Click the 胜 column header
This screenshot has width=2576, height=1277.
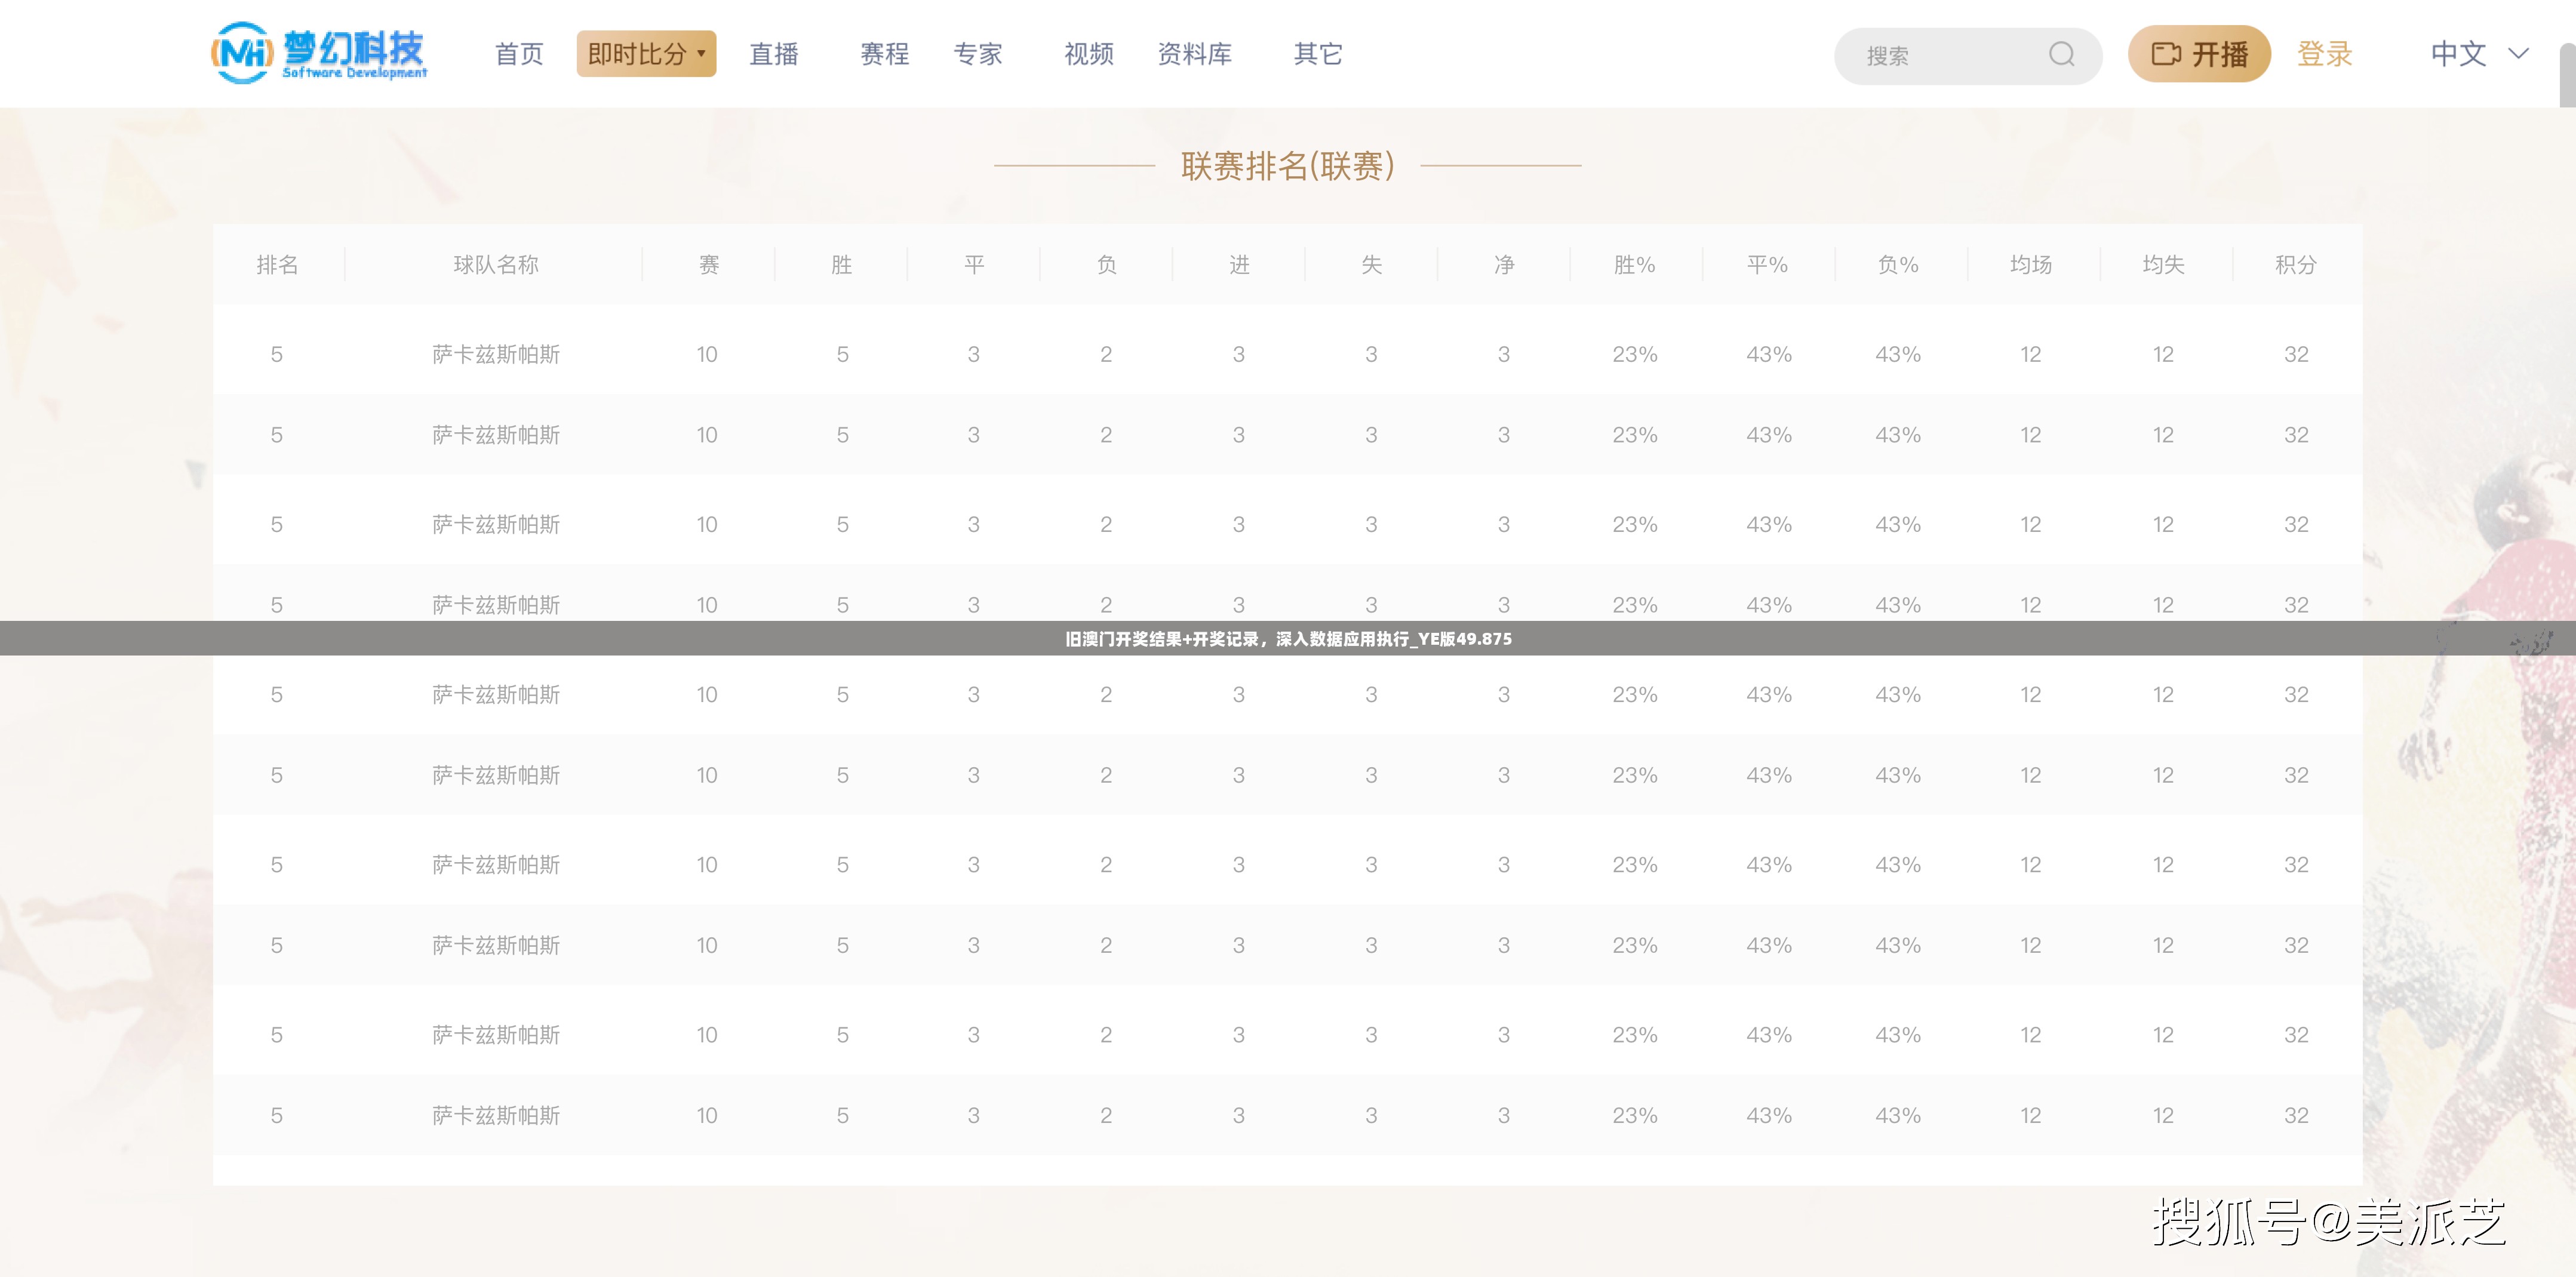pos(841,265)
